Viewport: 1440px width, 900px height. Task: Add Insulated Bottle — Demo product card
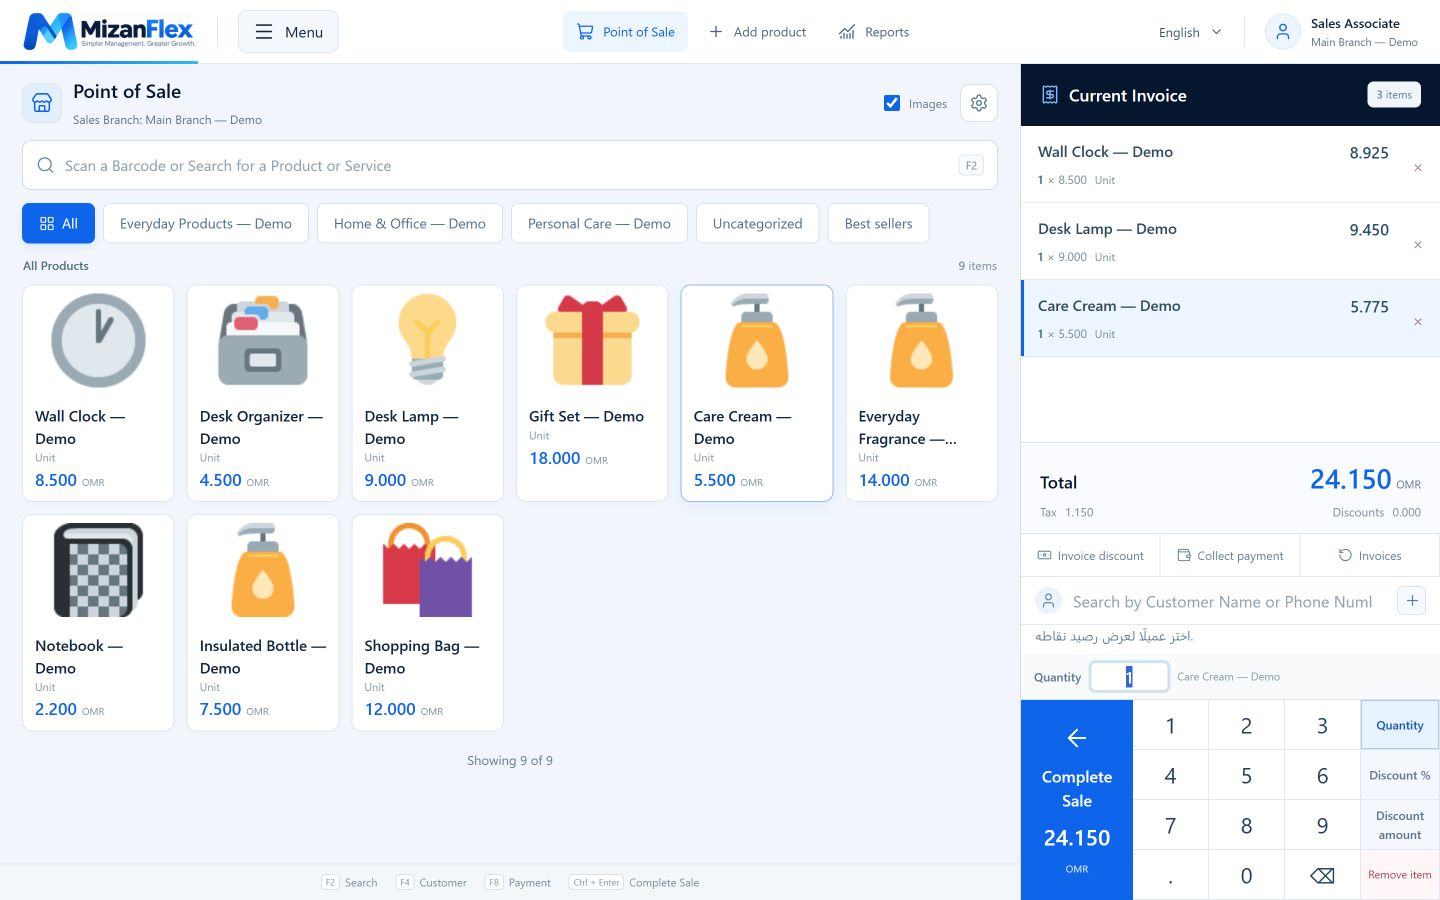(x=263, y=623)
